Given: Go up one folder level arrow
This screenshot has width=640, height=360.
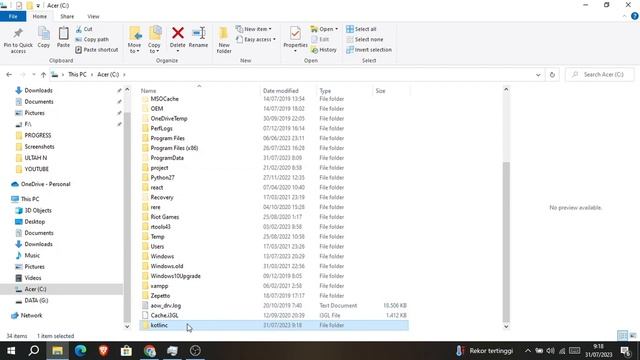Looking at the screenshot, I should pyautogui.click(x=43, y=75).
